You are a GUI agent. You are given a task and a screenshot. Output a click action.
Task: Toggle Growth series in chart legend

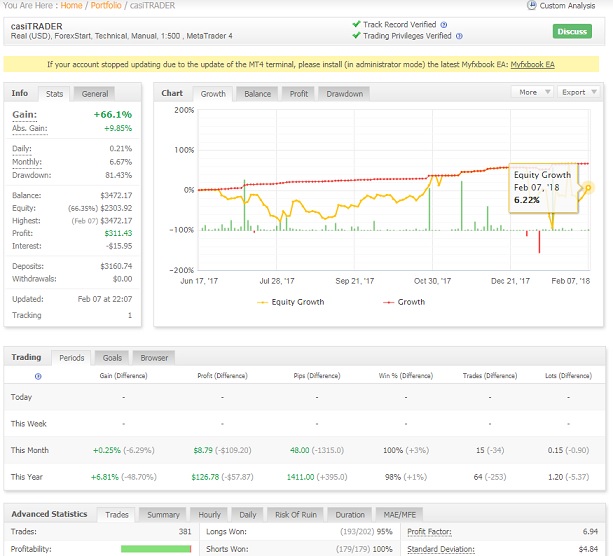pyautogui.click(x=406, y=301)
